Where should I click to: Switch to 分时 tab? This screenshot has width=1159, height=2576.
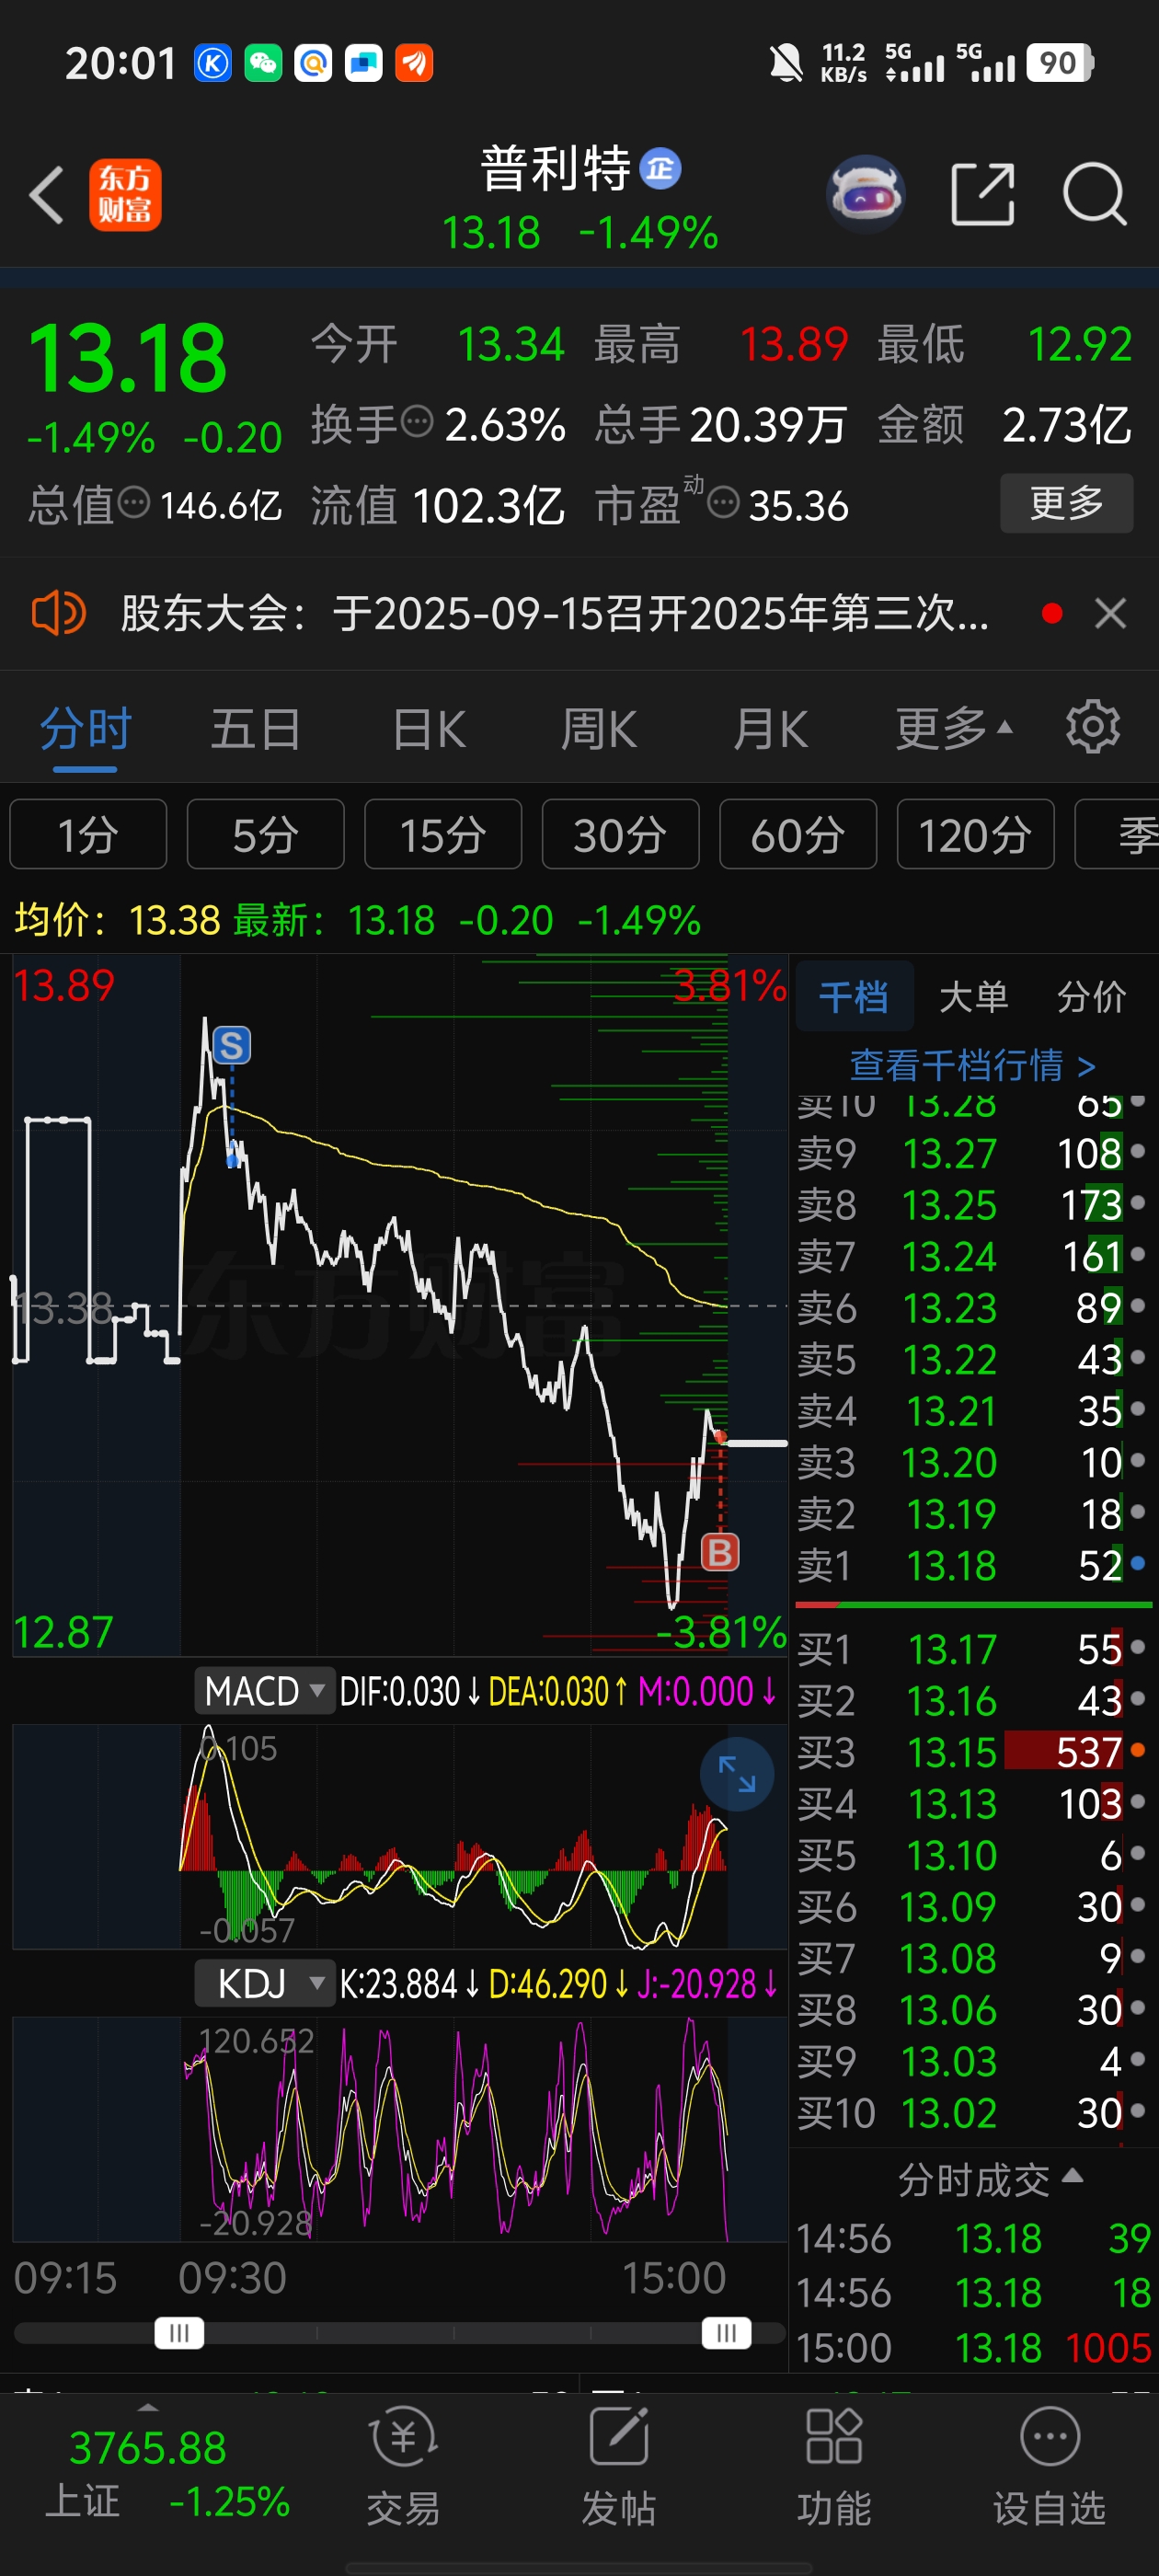[85, 728]
